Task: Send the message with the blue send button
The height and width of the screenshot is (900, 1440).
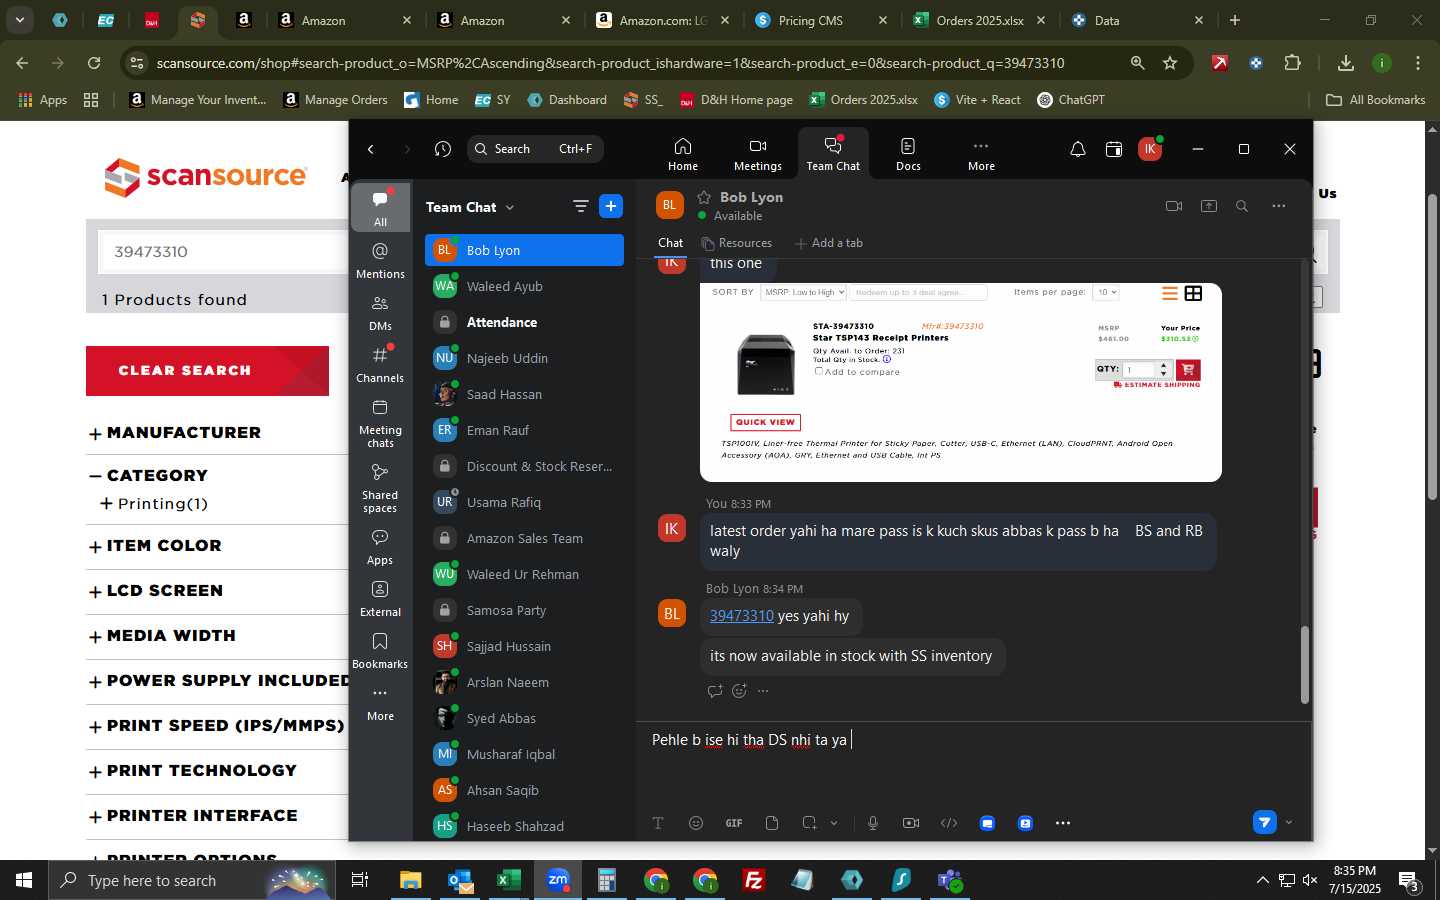Action: pyautogui.click(x=1265, y=822)
